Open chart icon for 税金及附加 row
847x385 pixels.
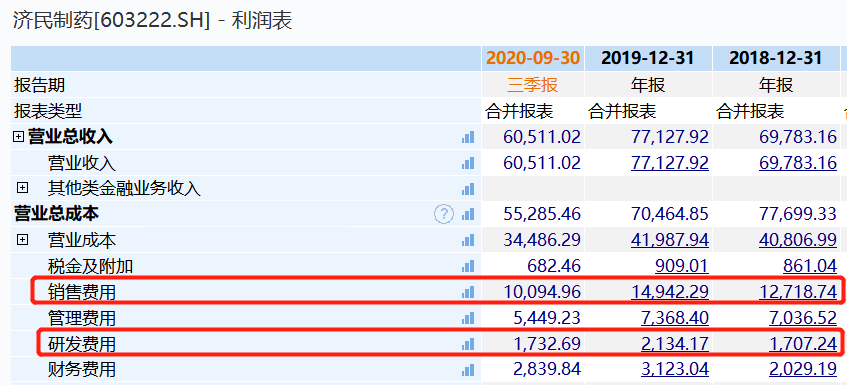(468, 266)
